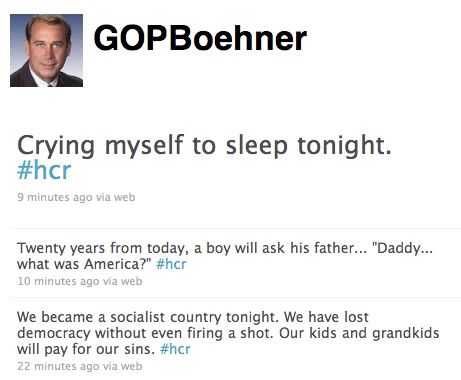461x380 pixels.
Task: Open the '9 minutes ago' timestamp
Action: point(55,197)
